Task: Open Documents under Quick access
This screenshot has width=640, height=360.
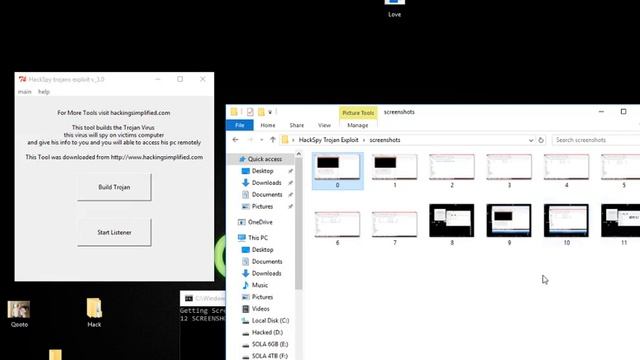Action: click(267, 195)
